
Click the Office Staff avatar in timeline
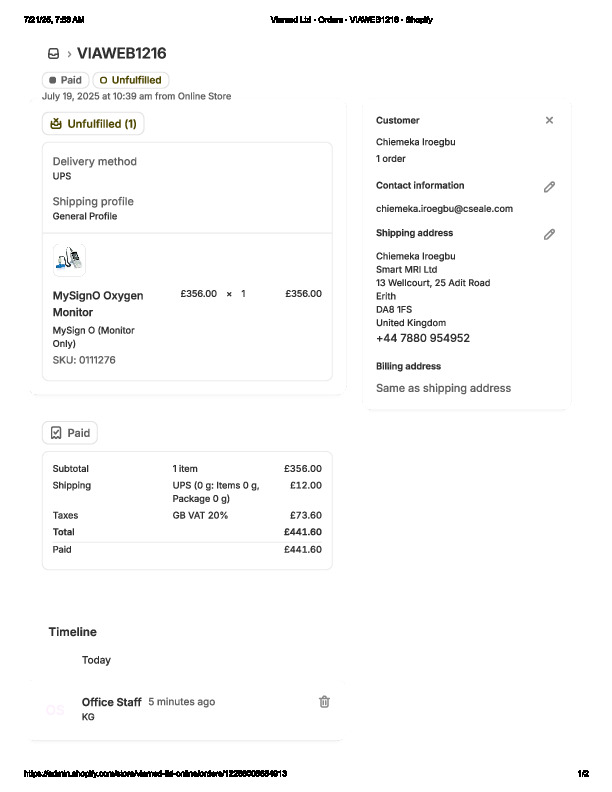(55, 710)
